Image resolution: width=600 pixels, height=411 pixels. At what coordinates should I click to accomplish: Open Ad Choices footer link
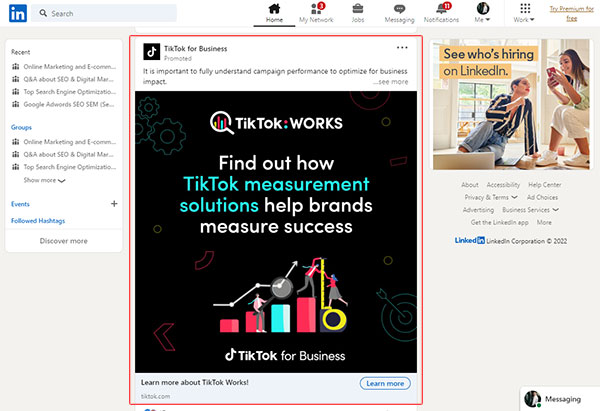542,197
